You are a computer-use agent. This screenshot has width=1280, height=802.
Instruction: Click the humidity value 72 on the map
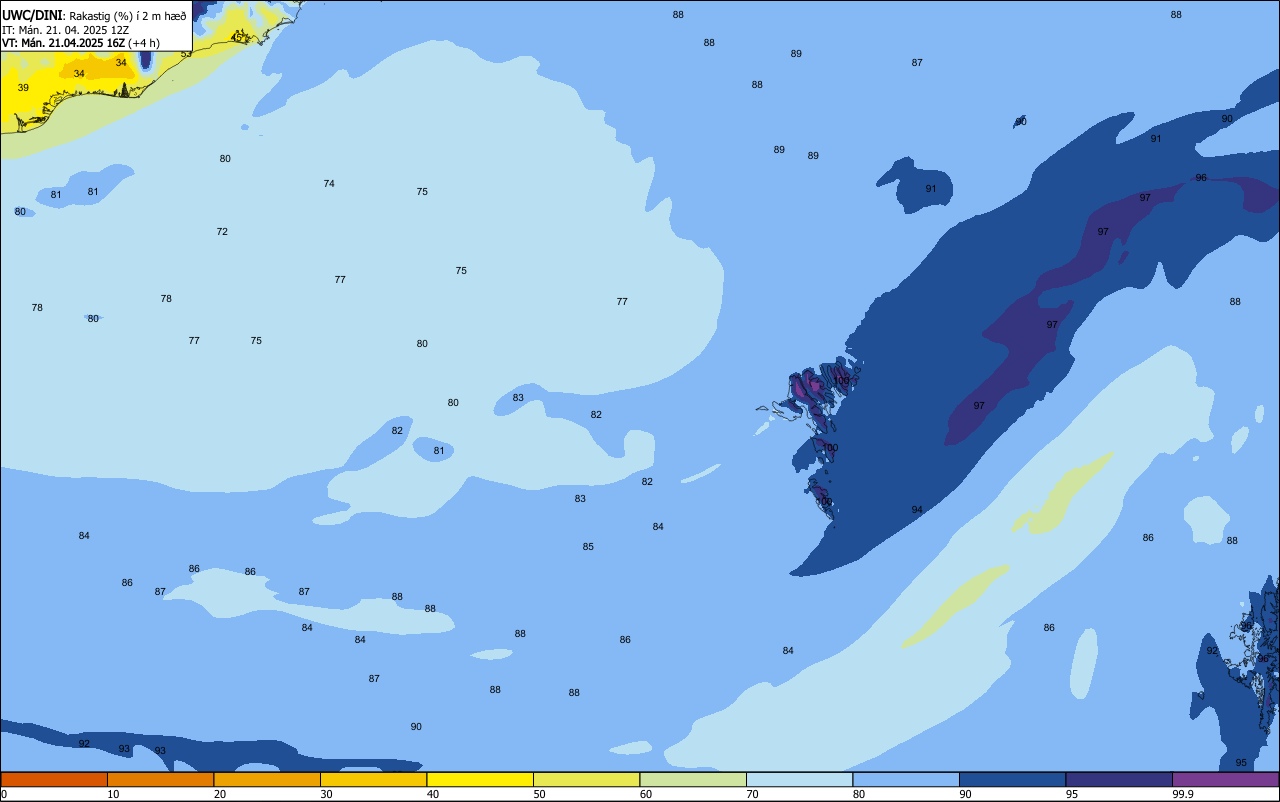coord(222,232)
